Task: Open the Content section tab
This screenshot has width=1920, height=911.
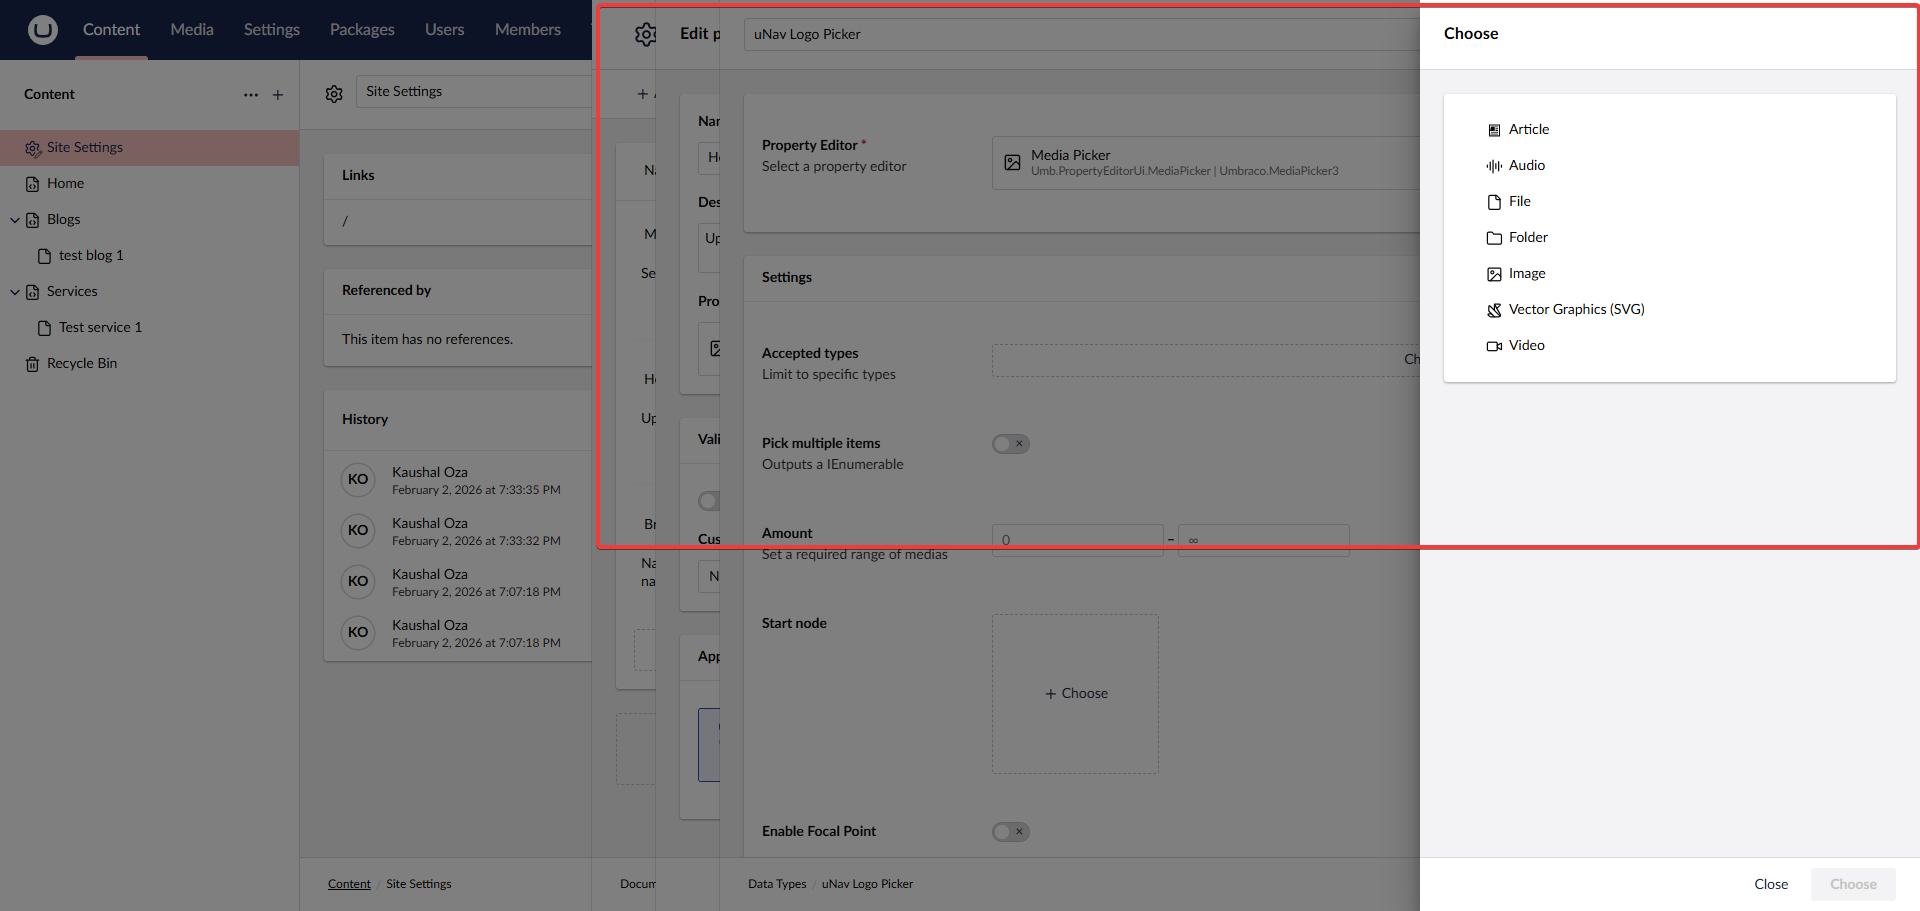Action: tap(111, 30)
